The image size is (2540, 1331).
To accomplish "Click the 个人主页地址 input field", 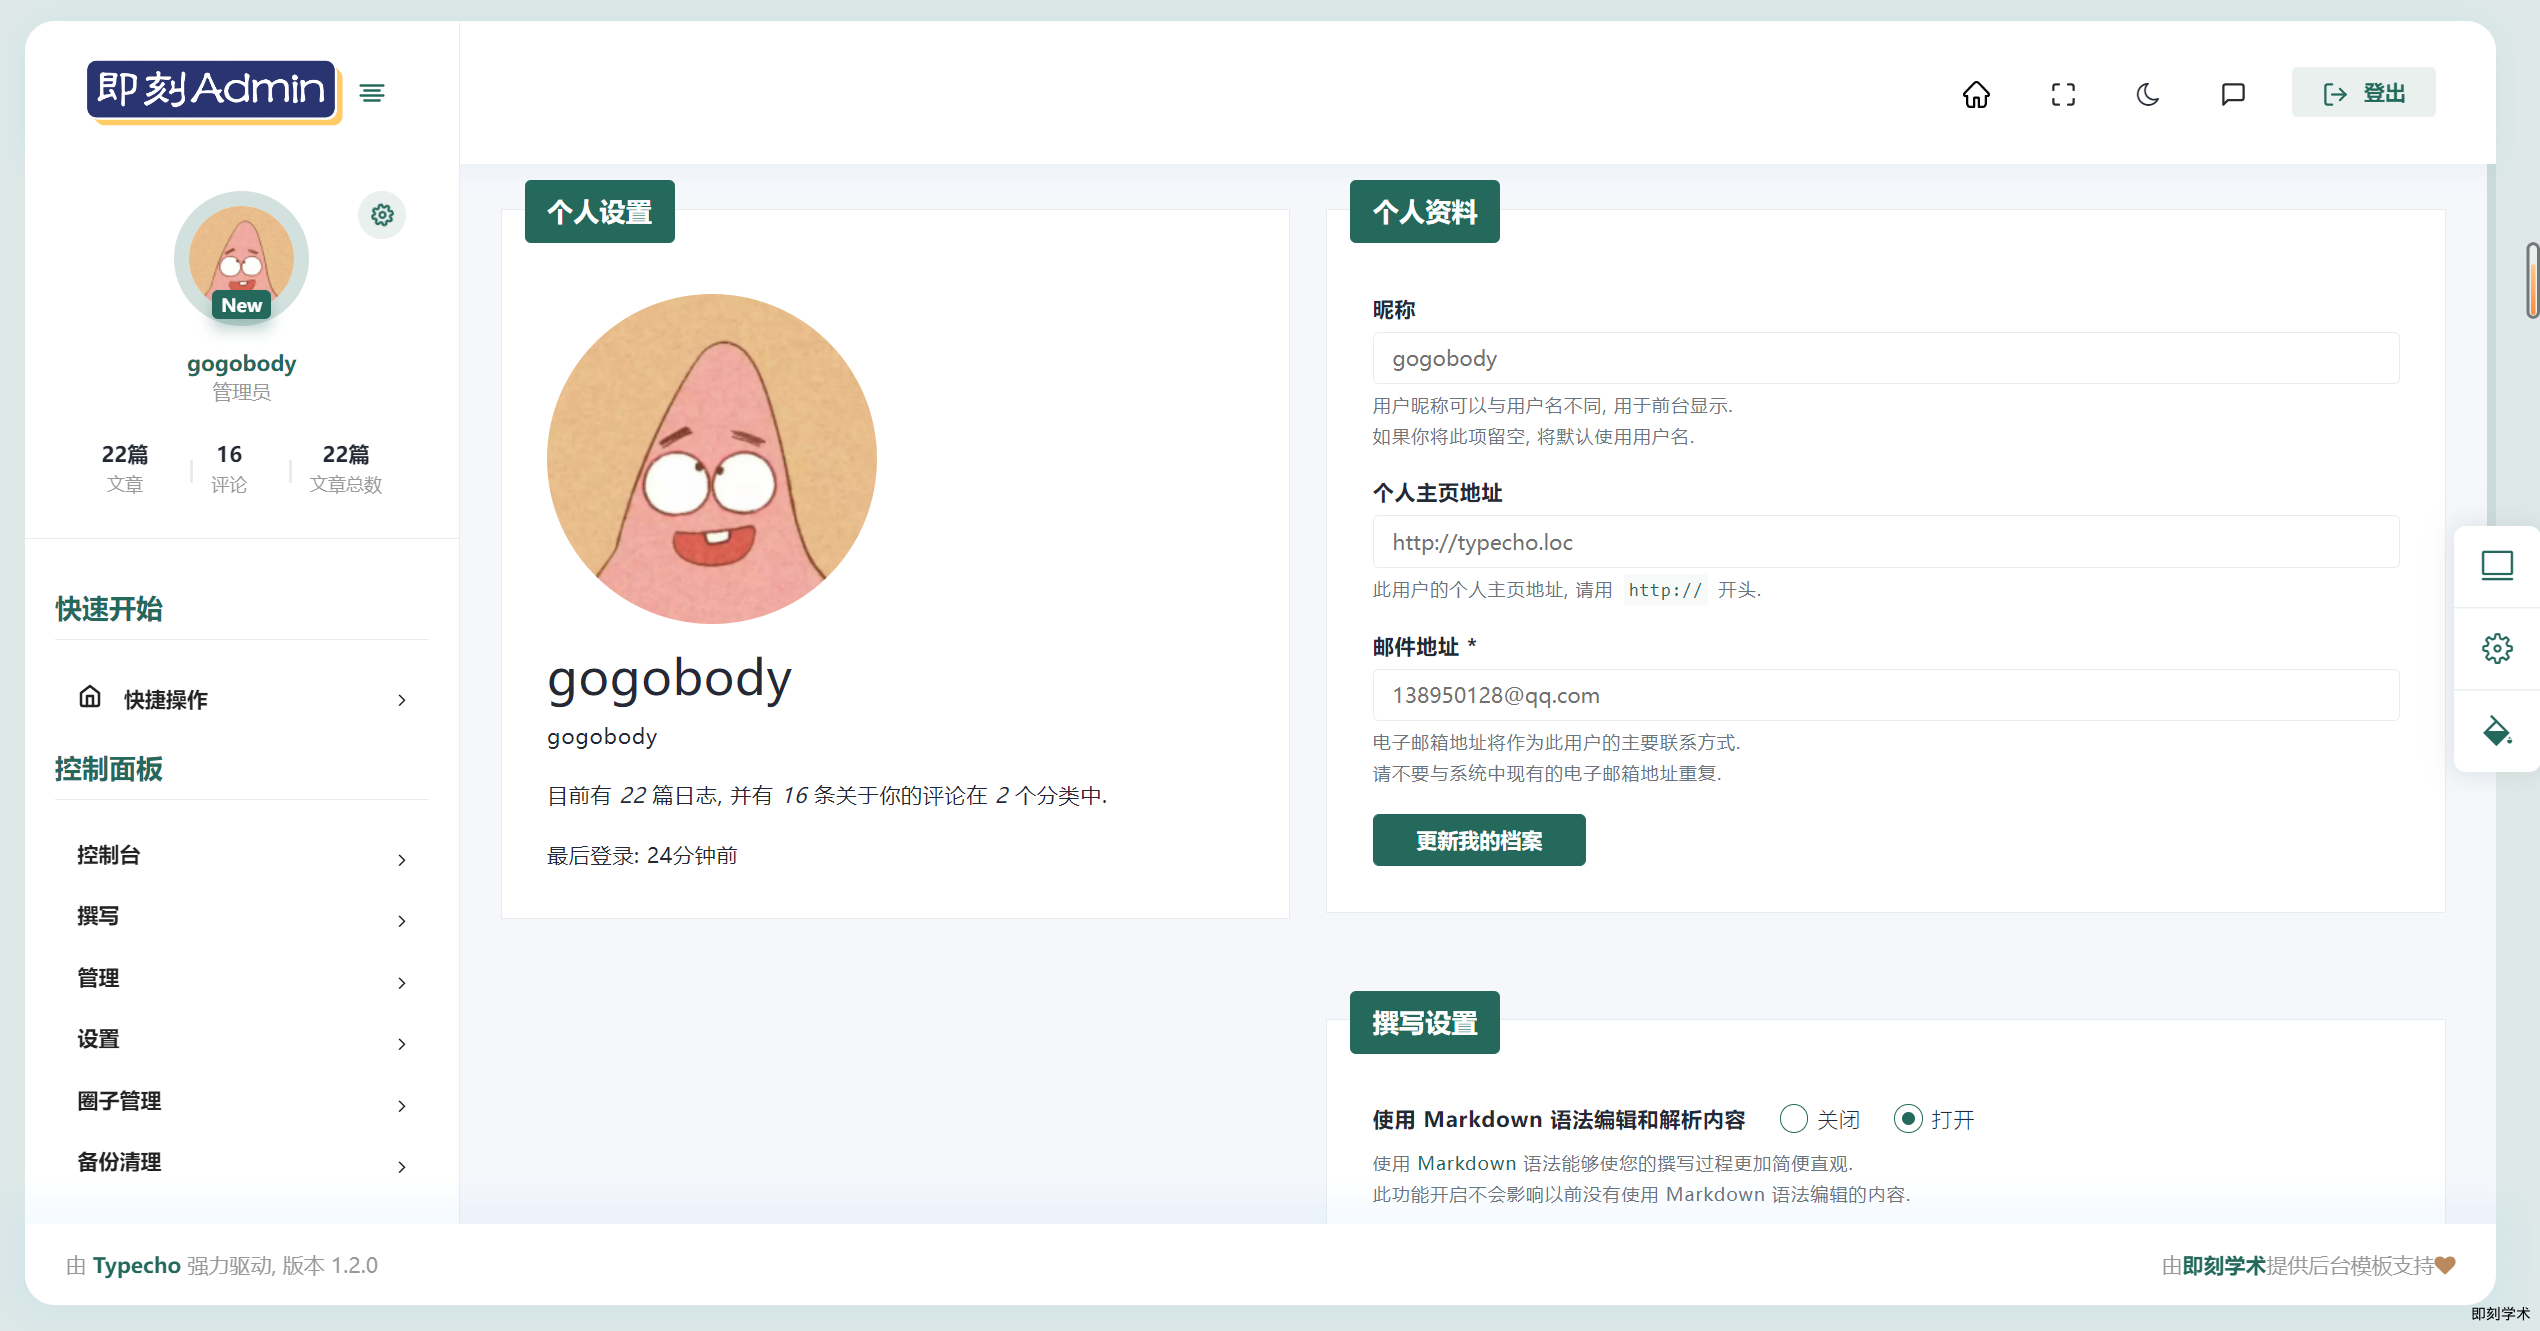I will click(x=1885, y=542).
